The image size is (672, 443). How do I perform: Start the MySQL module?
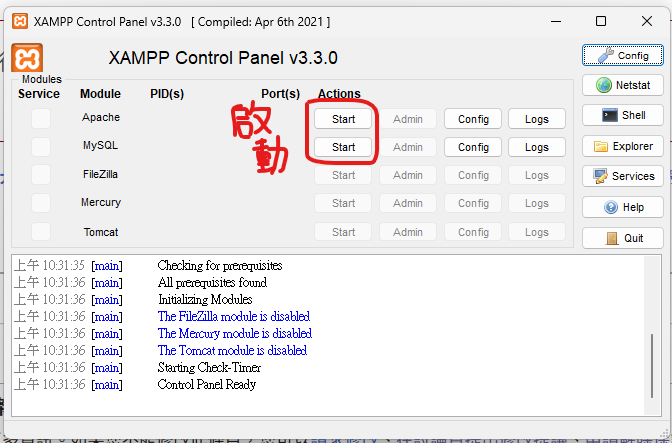pyautogui.click(x=343, y=147)
